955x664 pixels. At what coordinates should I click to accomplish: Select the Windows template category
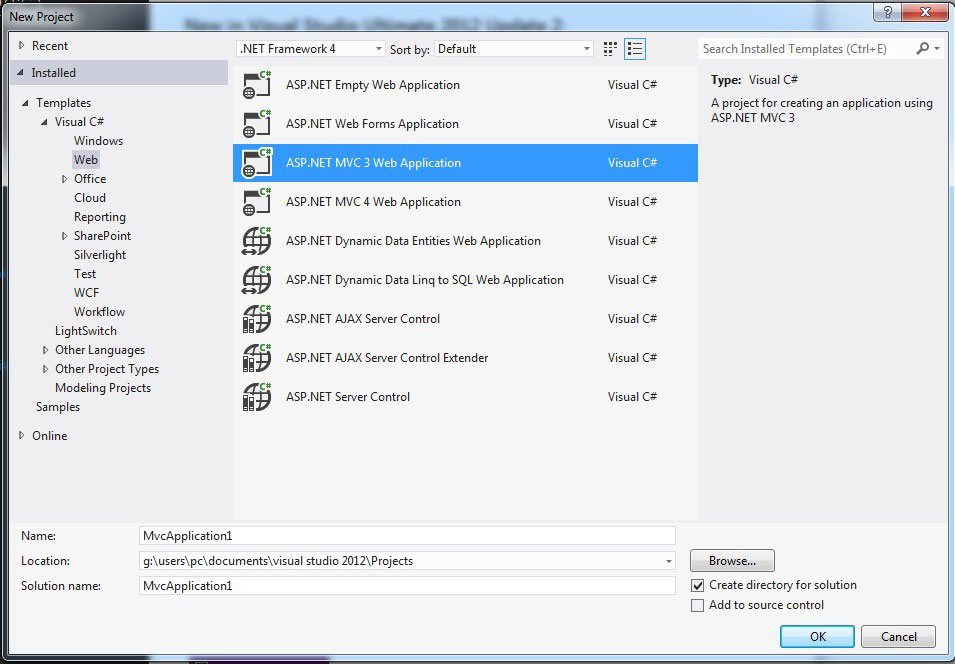pos(98,141)
